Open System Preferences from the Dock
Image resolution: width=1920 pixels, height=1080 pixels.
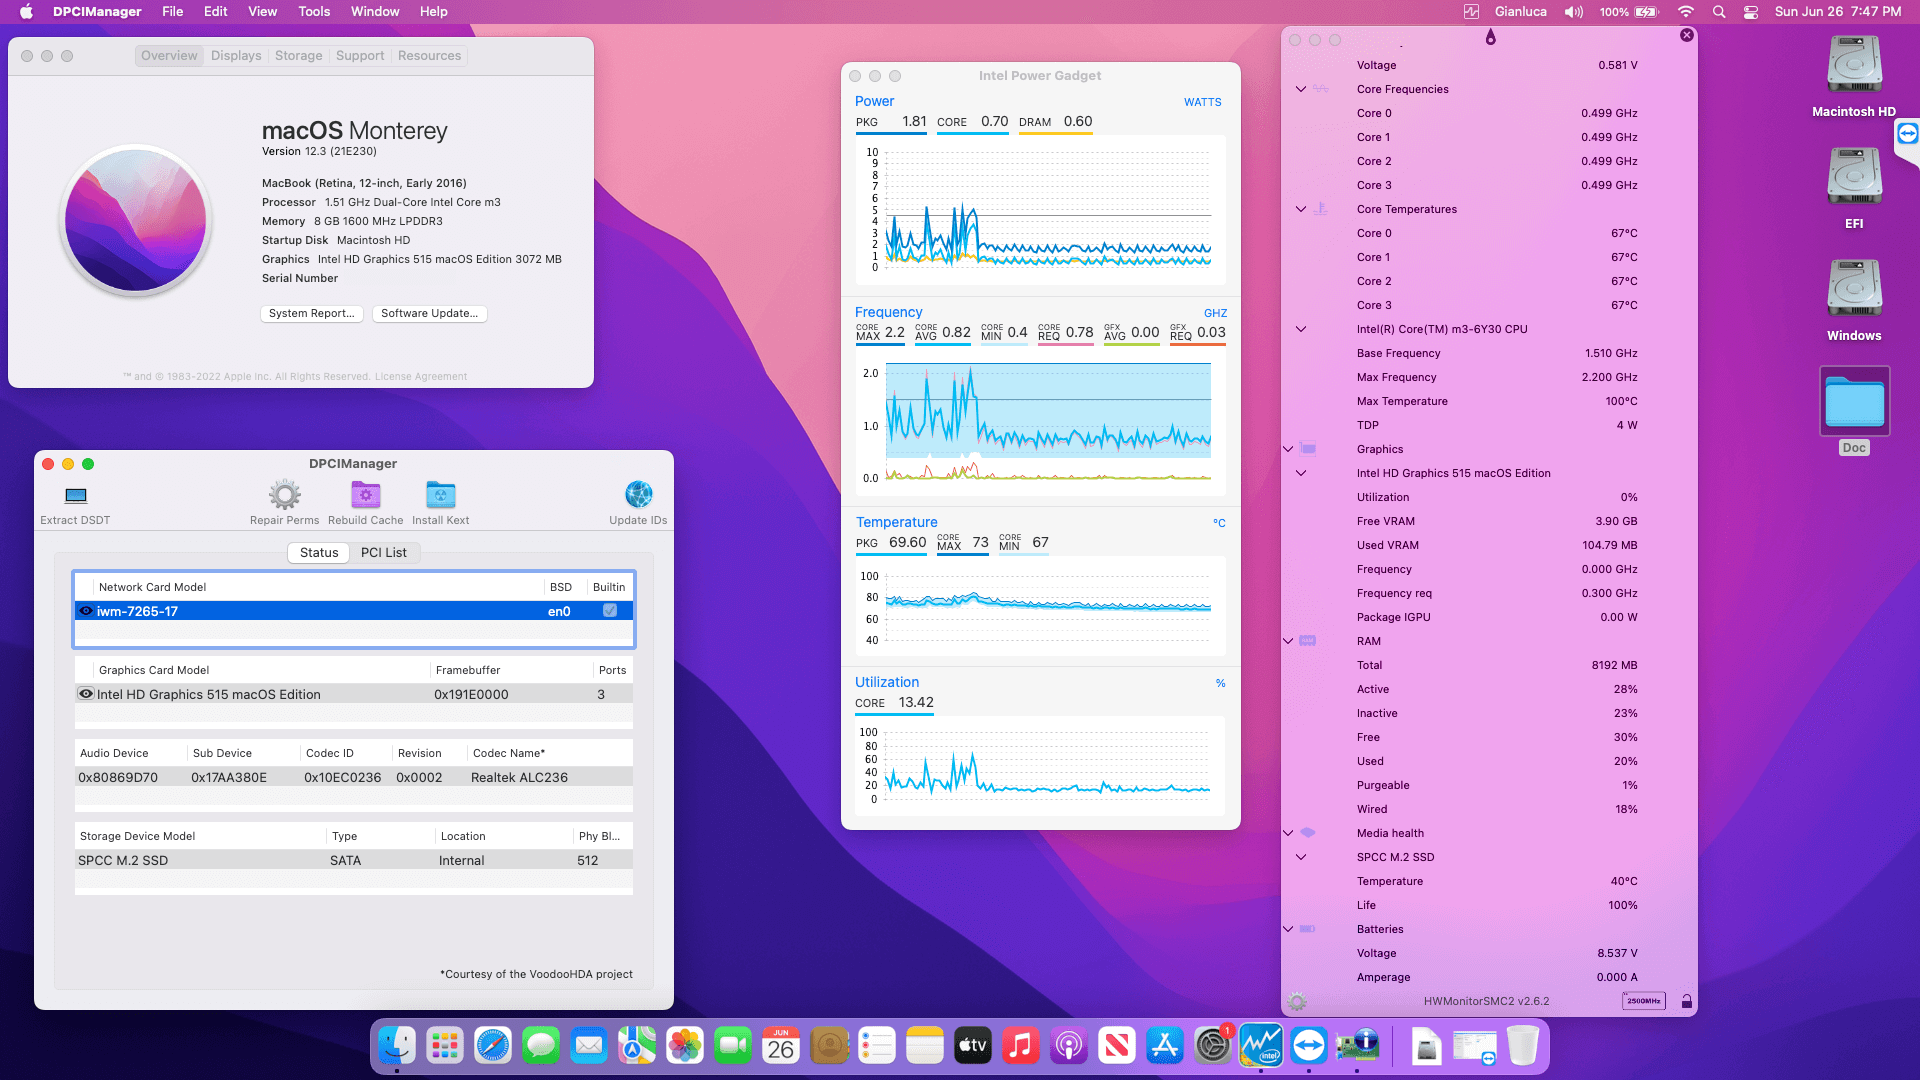(x=1213, y=1046)
